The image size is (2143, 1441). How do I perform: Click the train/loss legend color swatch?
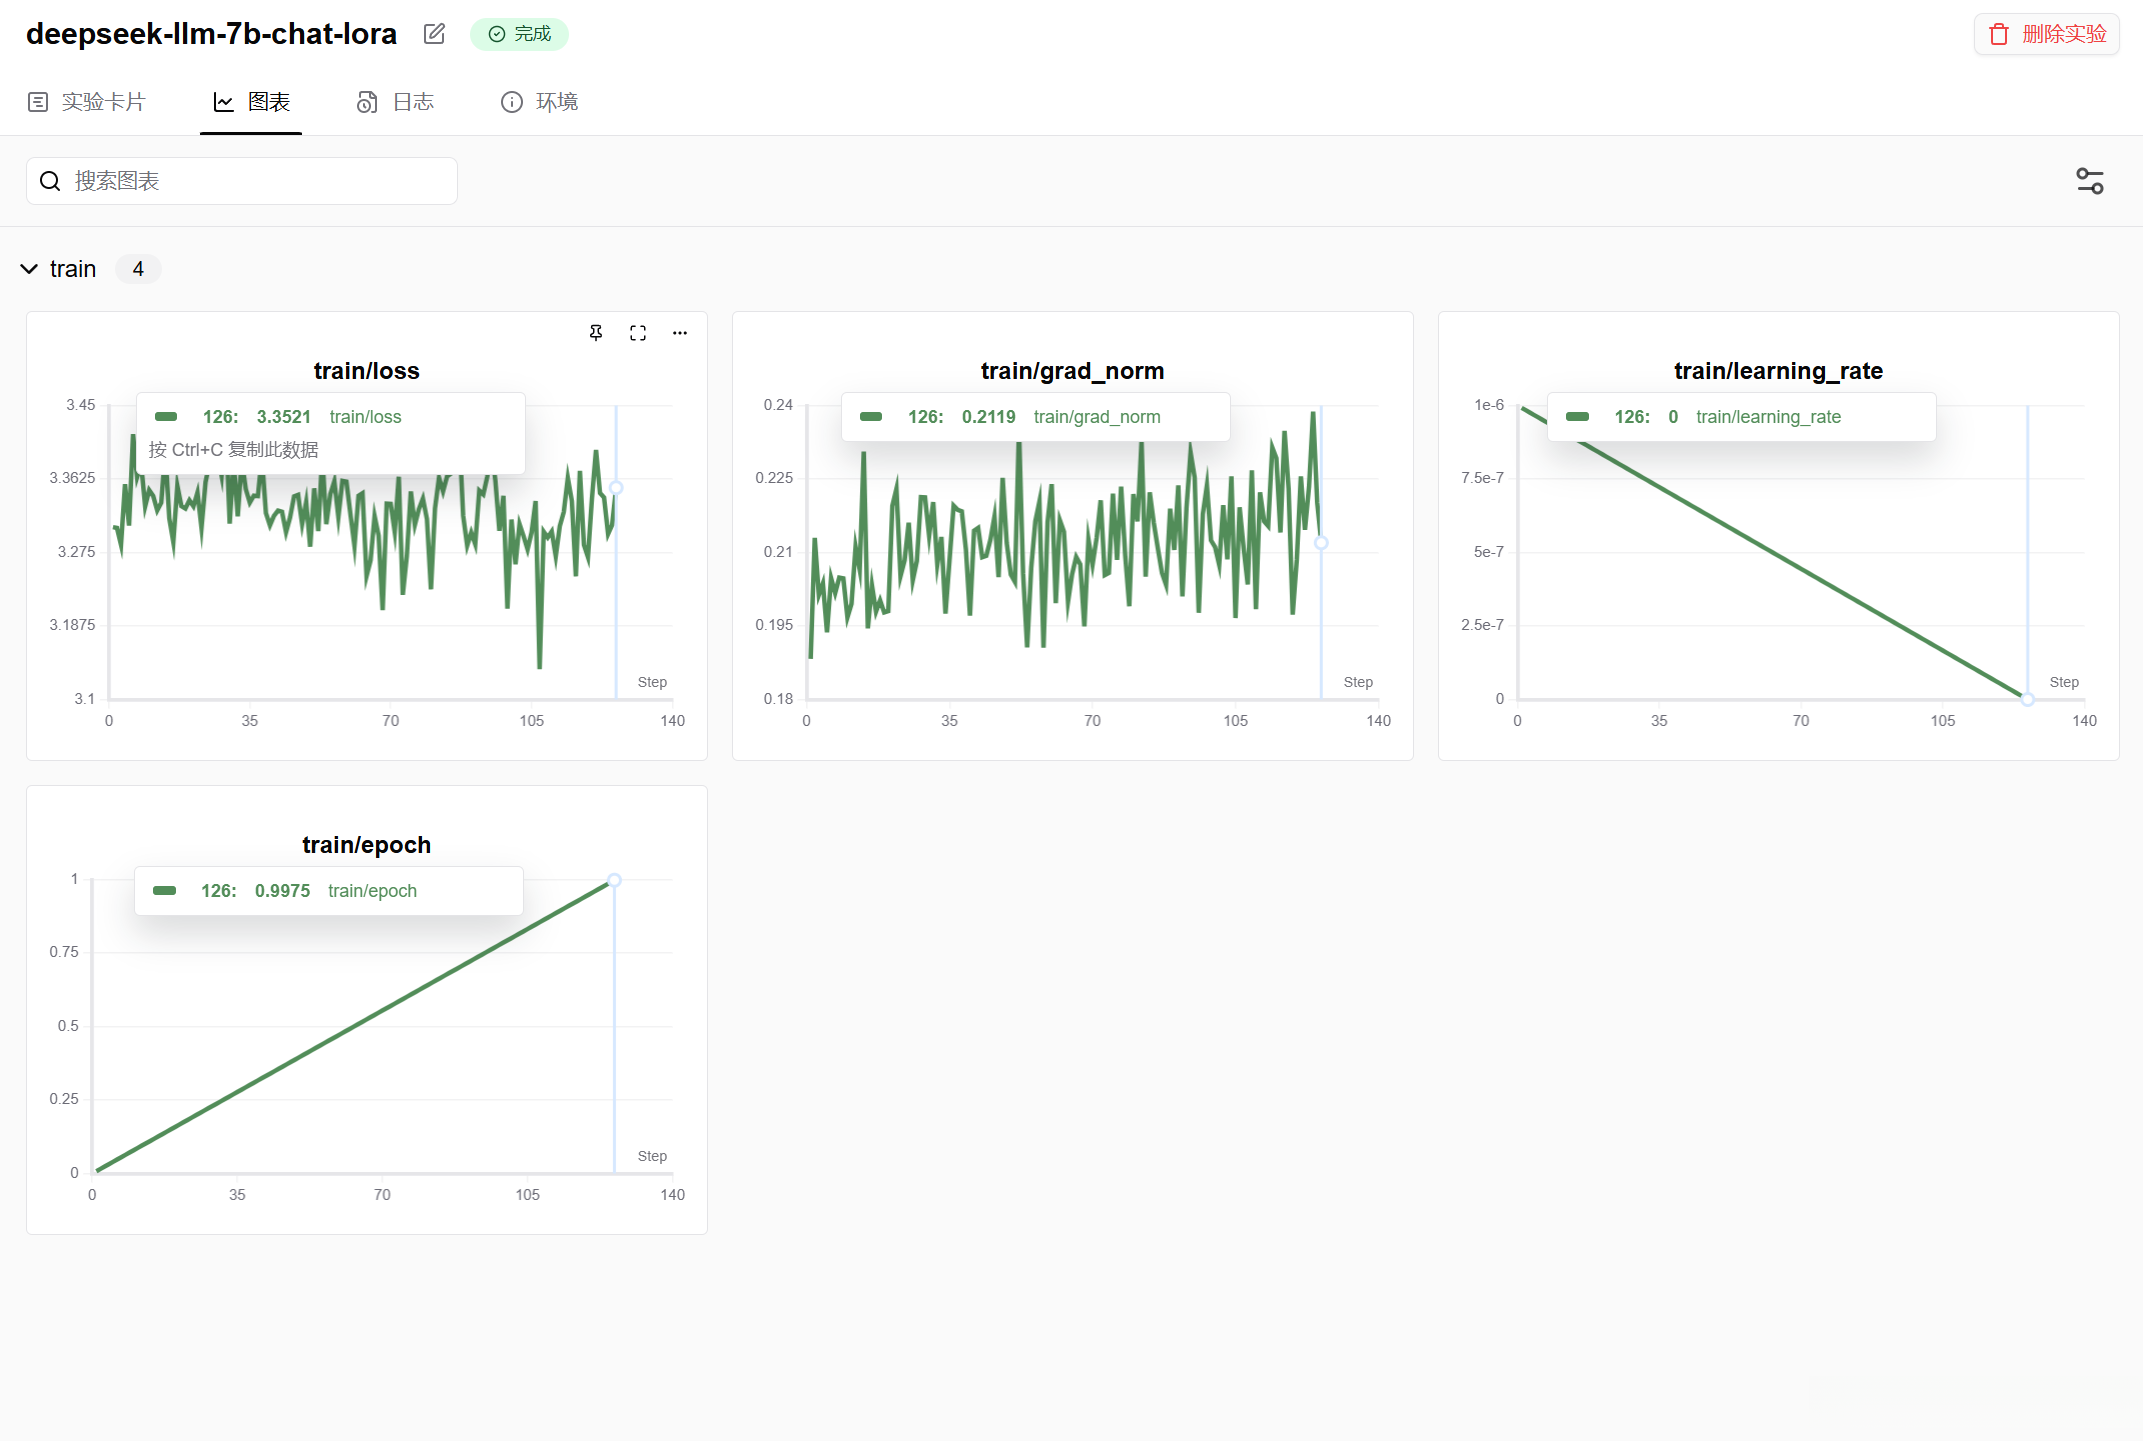pyautogui.click(x=166, y=417)
